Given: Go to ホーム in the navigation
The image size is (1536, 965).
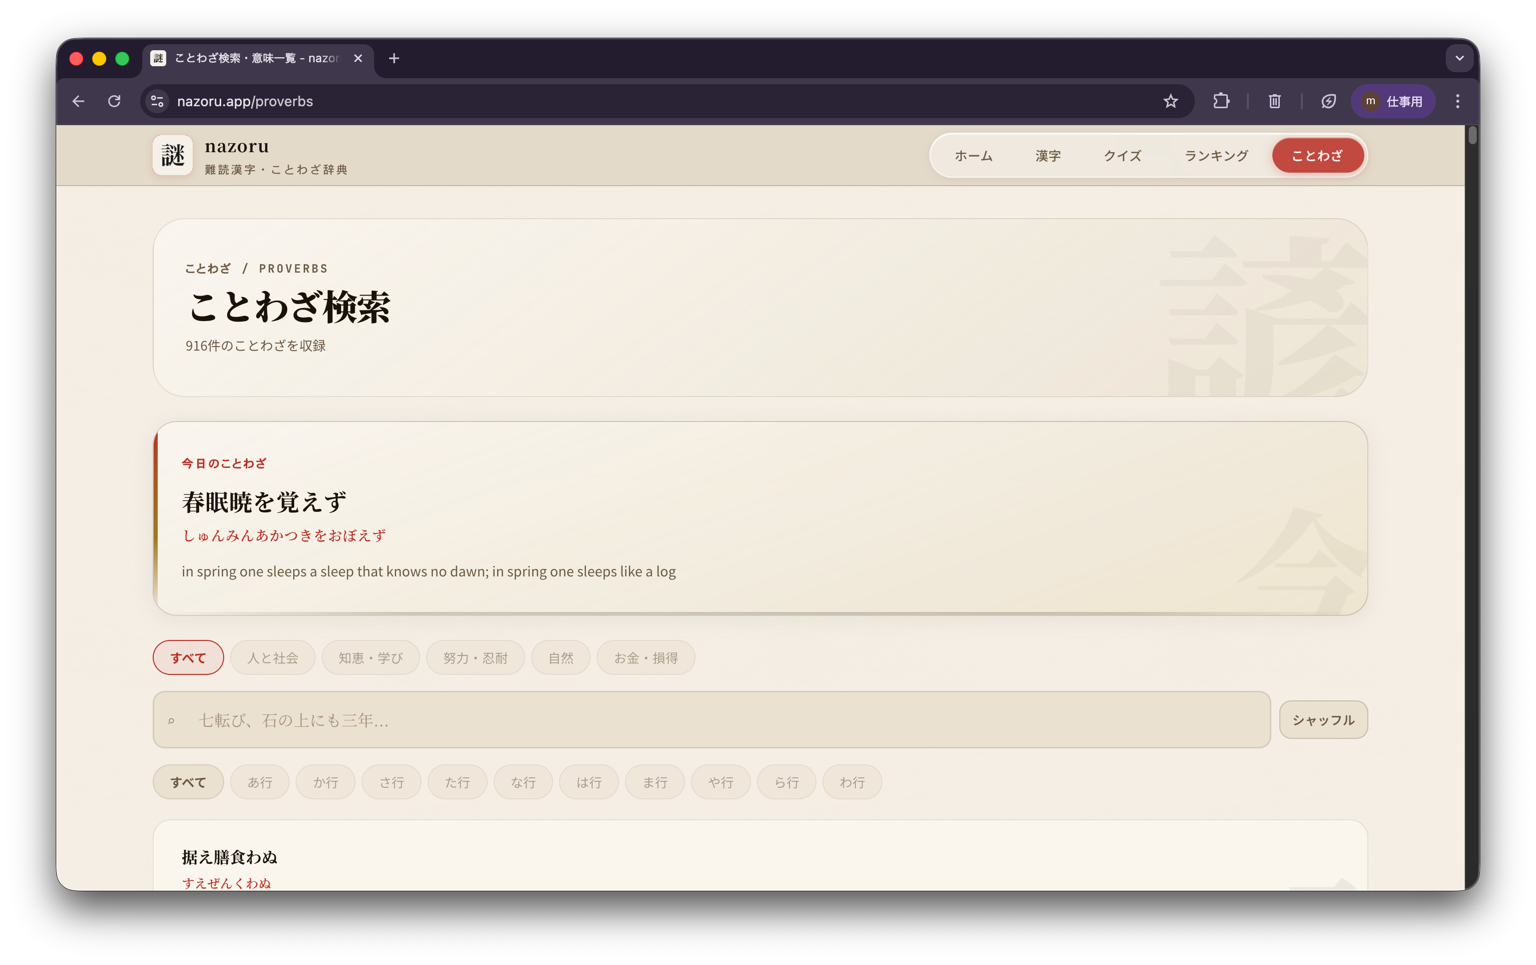Looking at the screenshot, I should tap(973, 156).
